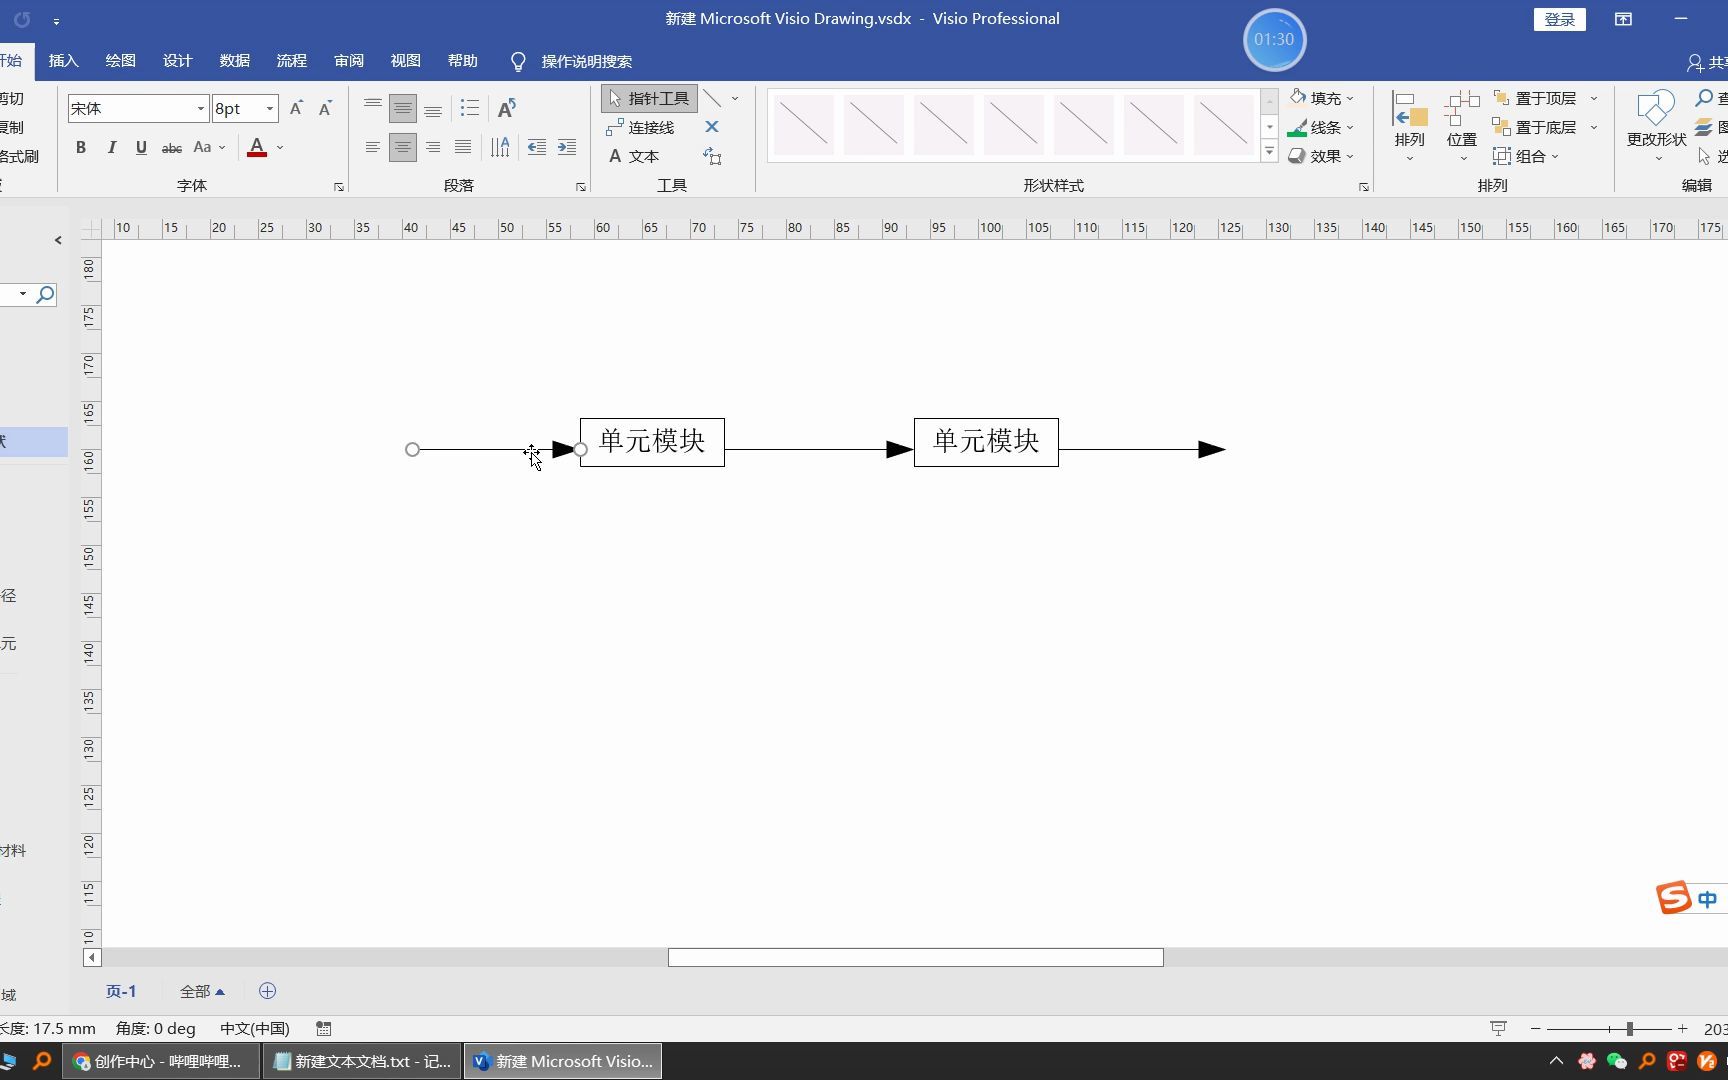Increase paragraph indent
The width and height of the screenshot is (1728, 1080).
coord(567,147)
